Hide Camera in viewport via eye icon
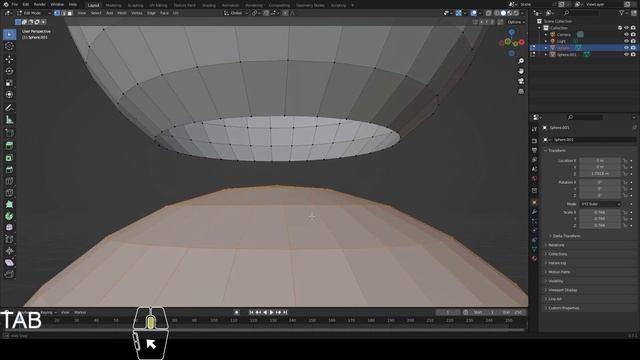 tap(626, 35)
